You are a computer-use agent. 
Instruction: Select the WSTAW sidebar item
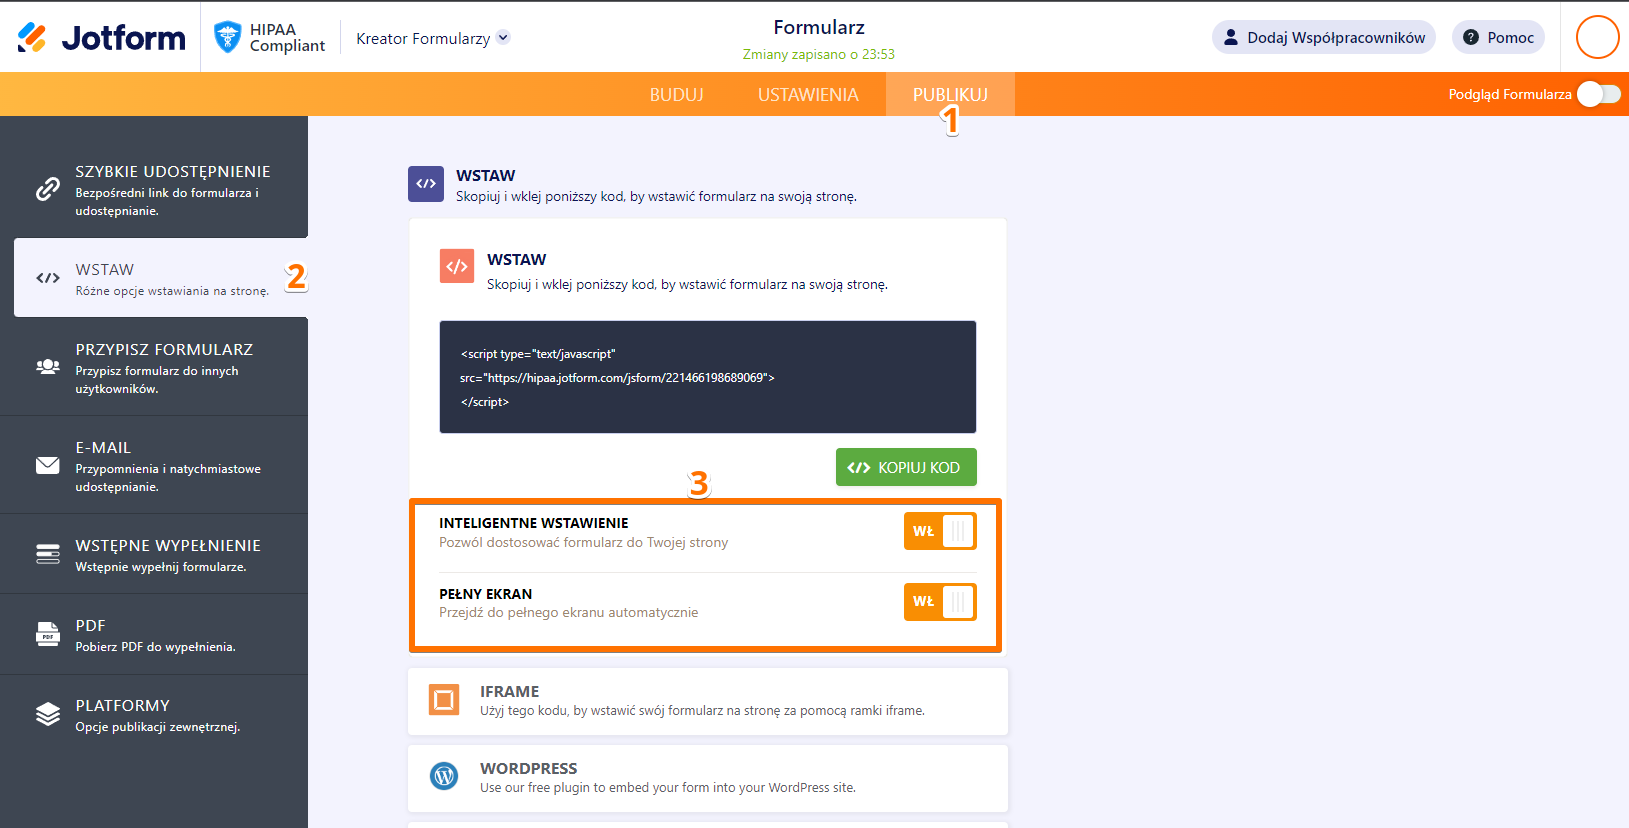(161, 278)
